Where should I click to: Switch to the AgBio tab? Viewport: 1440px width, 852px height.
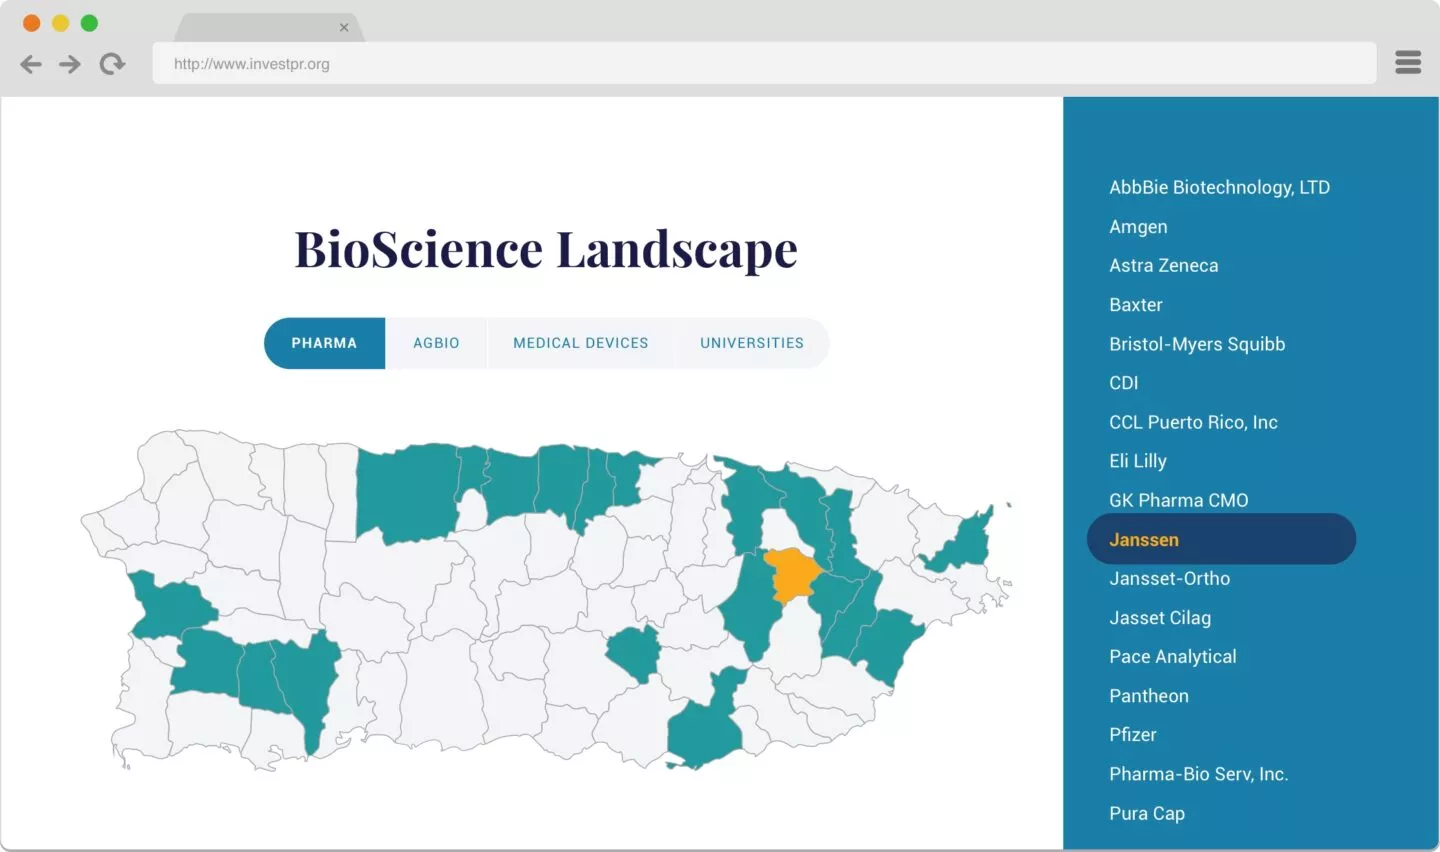(436, 343)
